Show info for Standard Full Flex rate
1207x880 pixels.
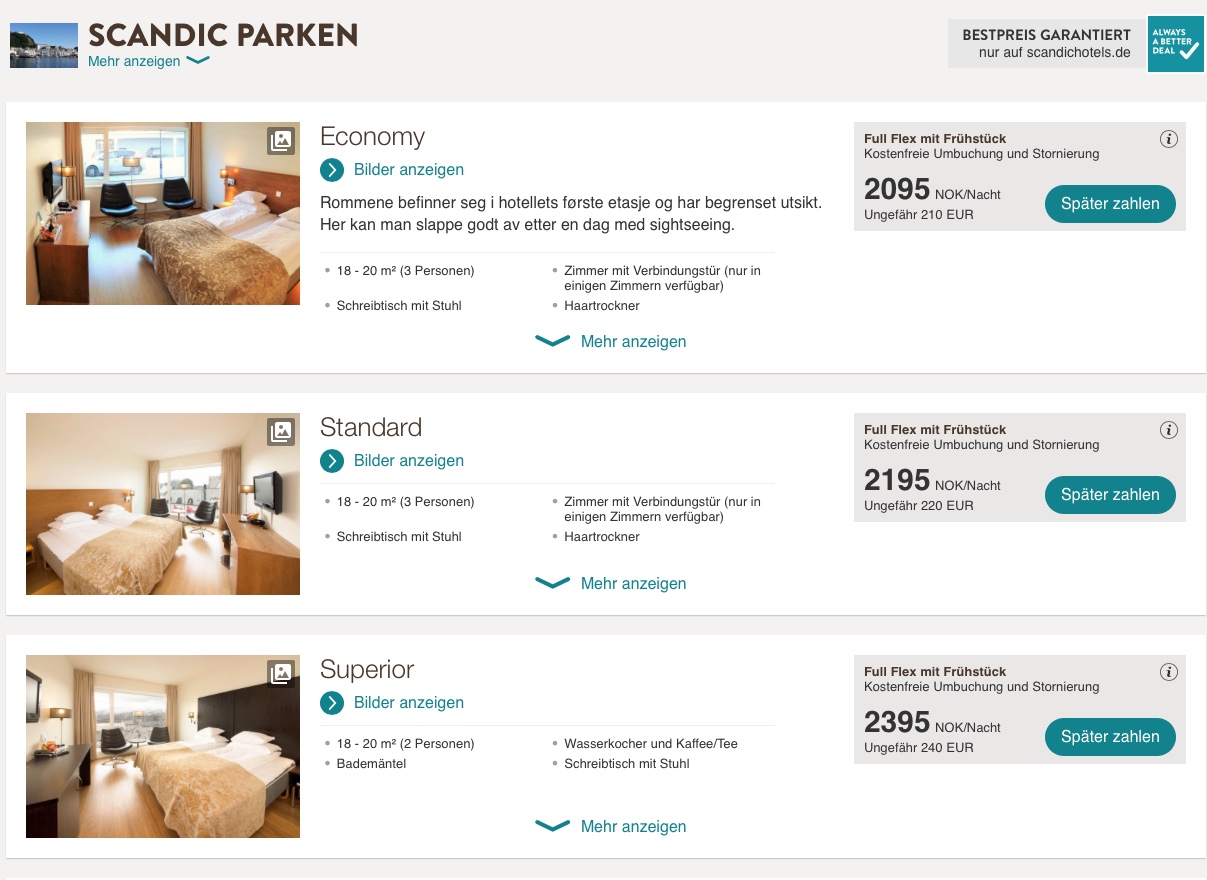tap(1169, 430)
